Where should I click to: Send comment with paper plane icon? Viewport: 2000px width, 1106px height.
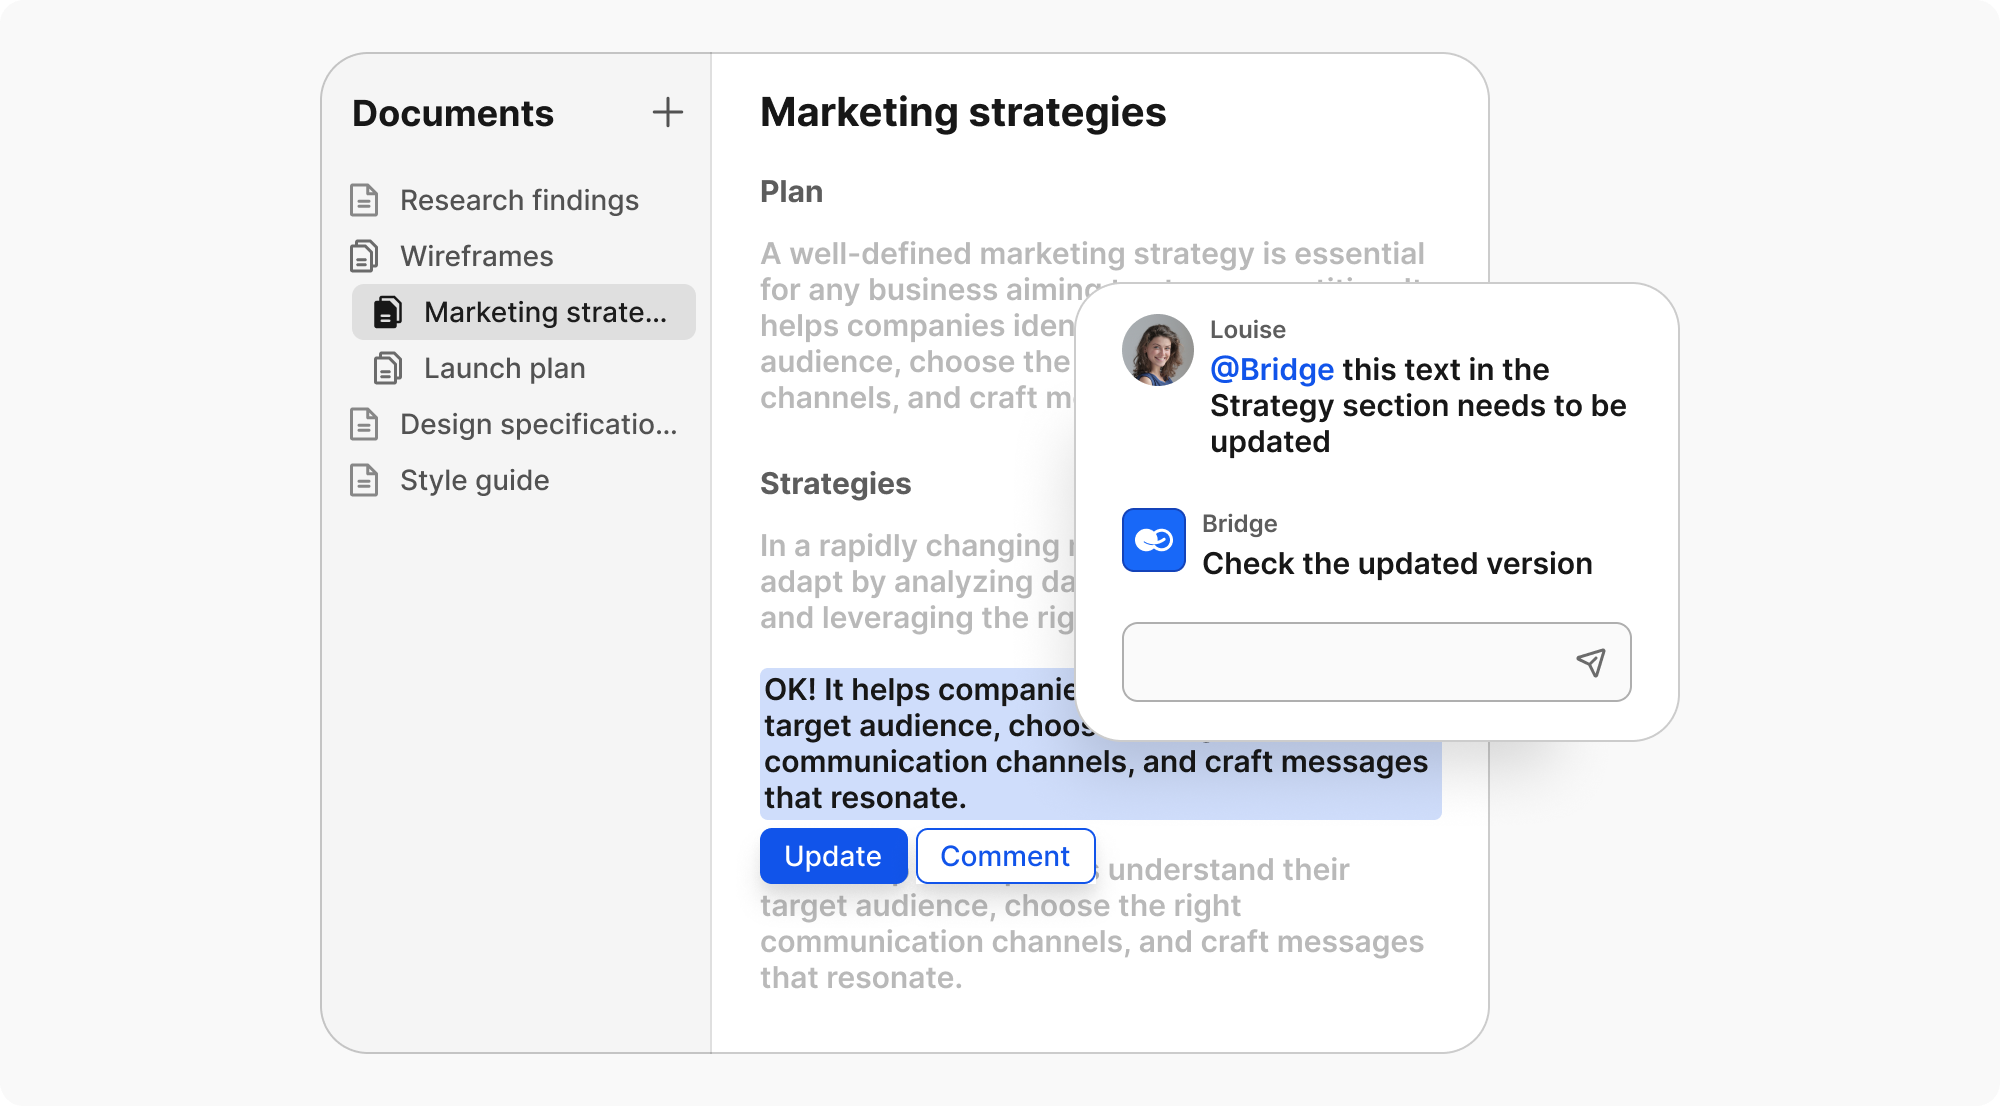pos(1590,662)
